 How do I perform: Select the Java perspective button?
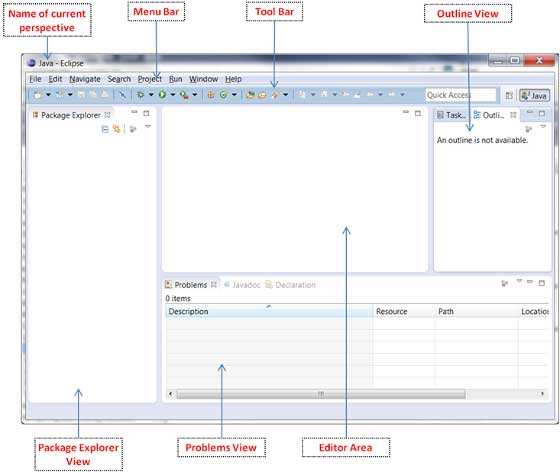click(x=534, y=95)
